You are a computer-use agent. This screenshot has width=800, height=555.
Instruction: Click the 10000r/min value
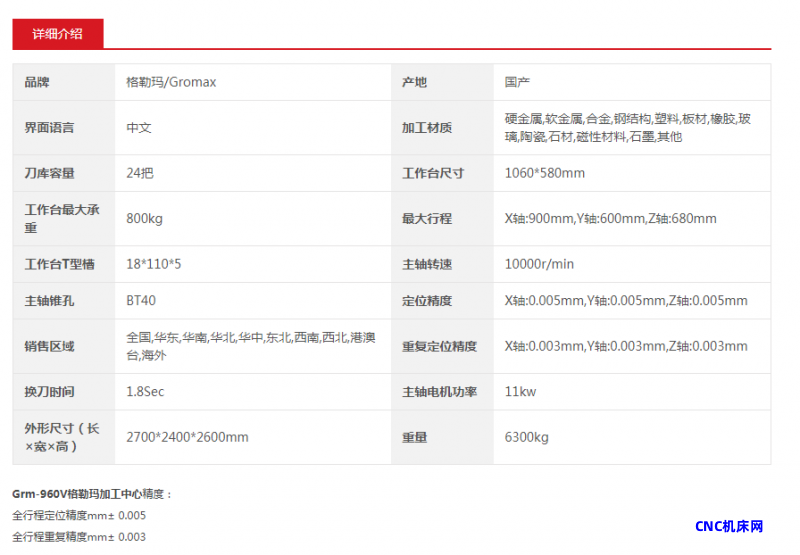tap(539, 264)
